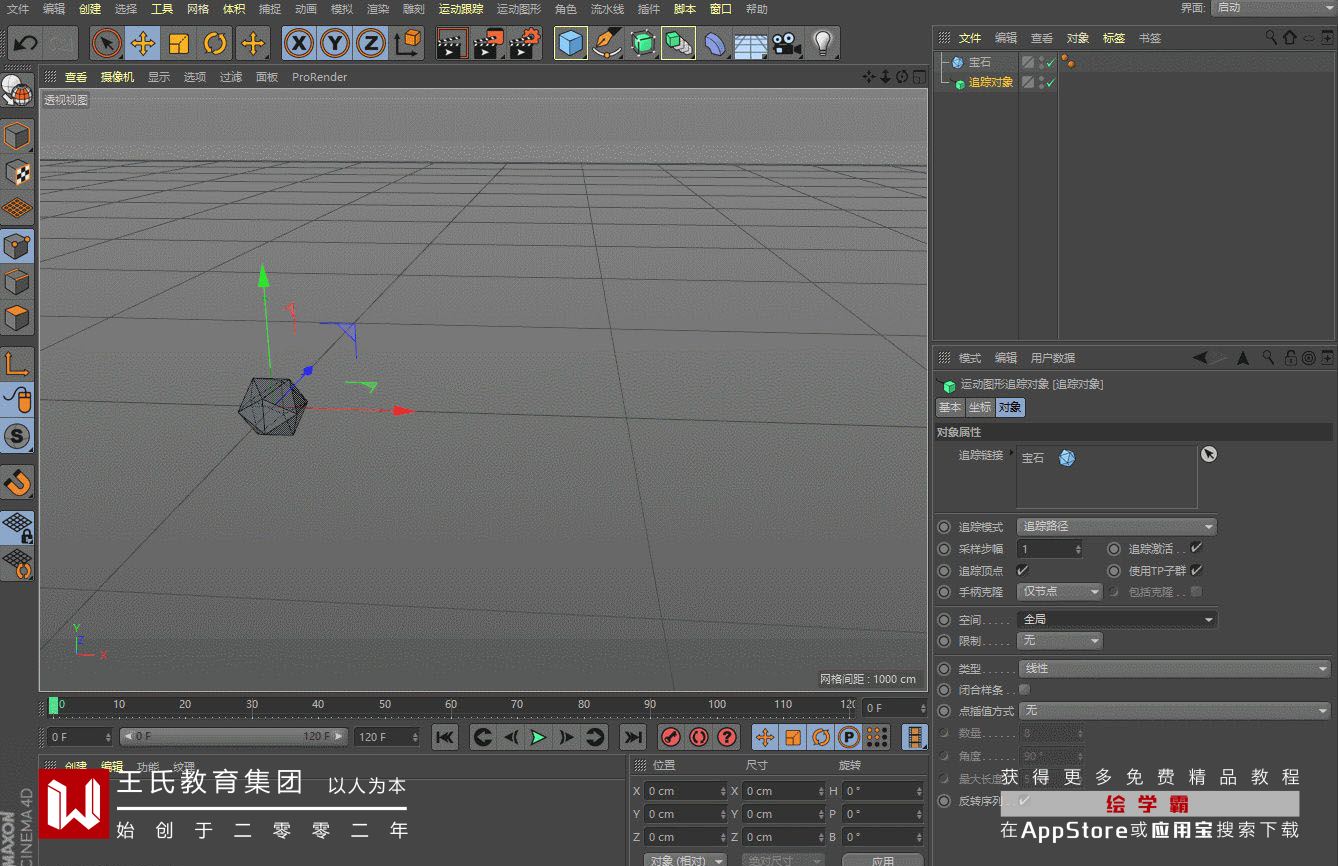This screenshot has width=1338, height=866.
Task: Play the animation forward
Action: 538,738
